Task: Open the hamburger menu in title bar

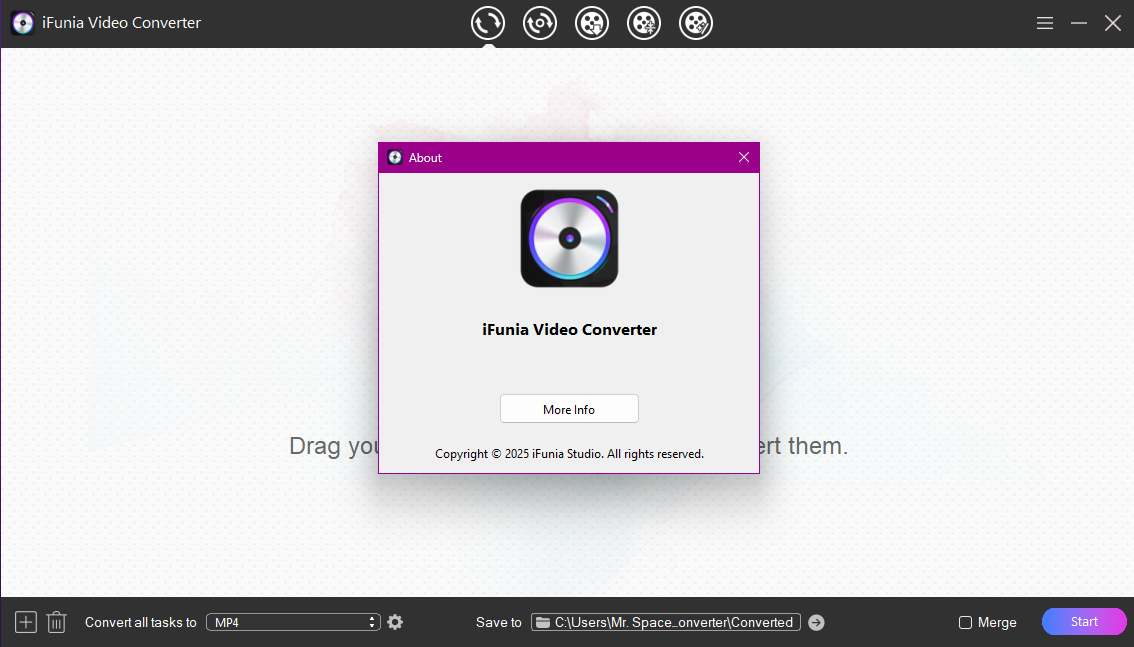Action: tap(1044, 23)
